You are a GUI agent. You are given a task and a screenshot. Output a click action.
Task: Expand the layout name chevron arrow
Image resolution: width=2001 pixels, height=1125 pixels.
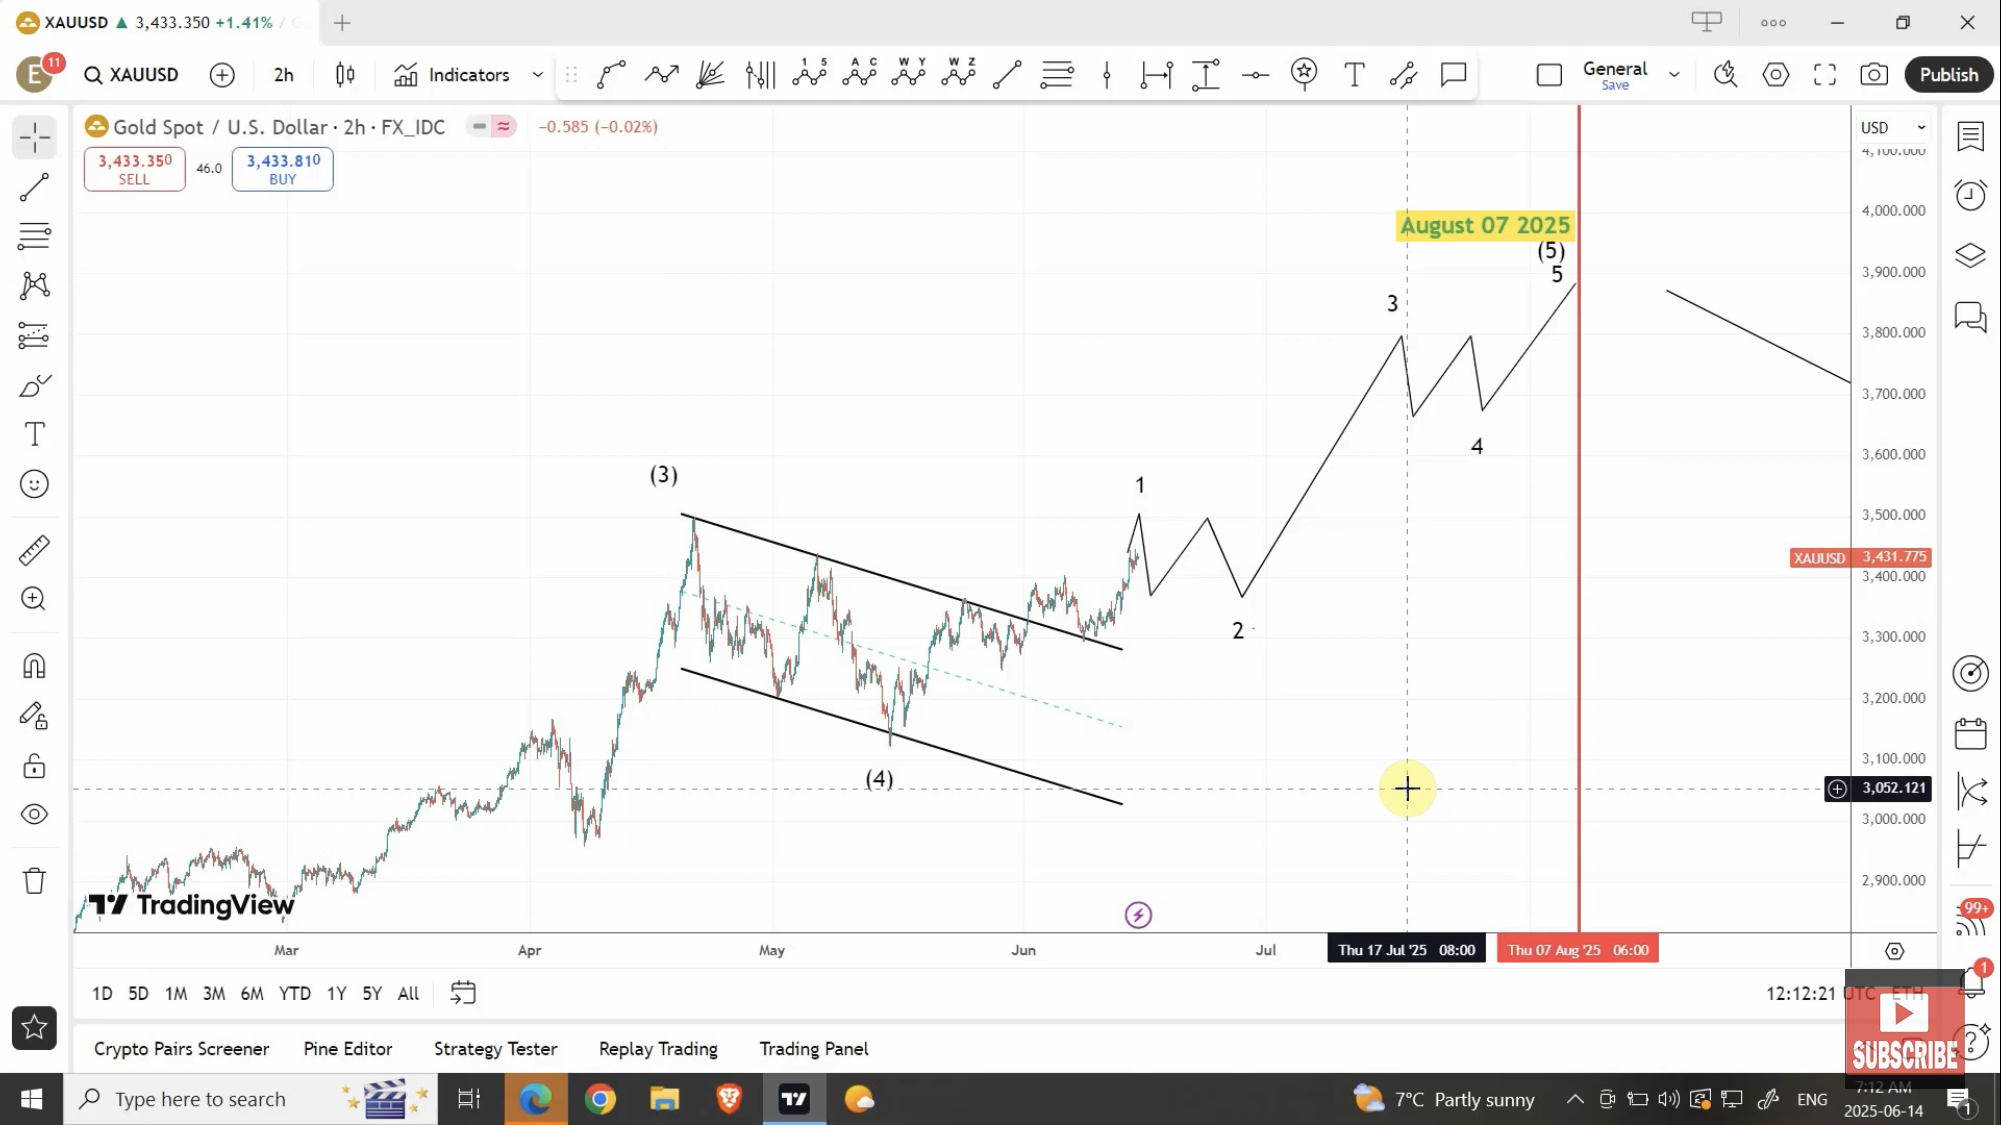[1674, 75]
